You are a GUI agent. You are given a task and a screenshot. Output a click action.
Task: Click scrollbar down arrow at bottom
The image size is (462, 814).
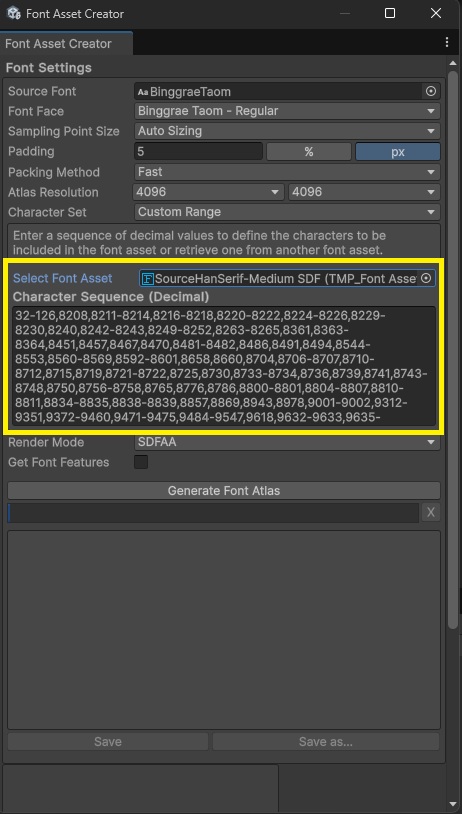click(x=453, y=805)
